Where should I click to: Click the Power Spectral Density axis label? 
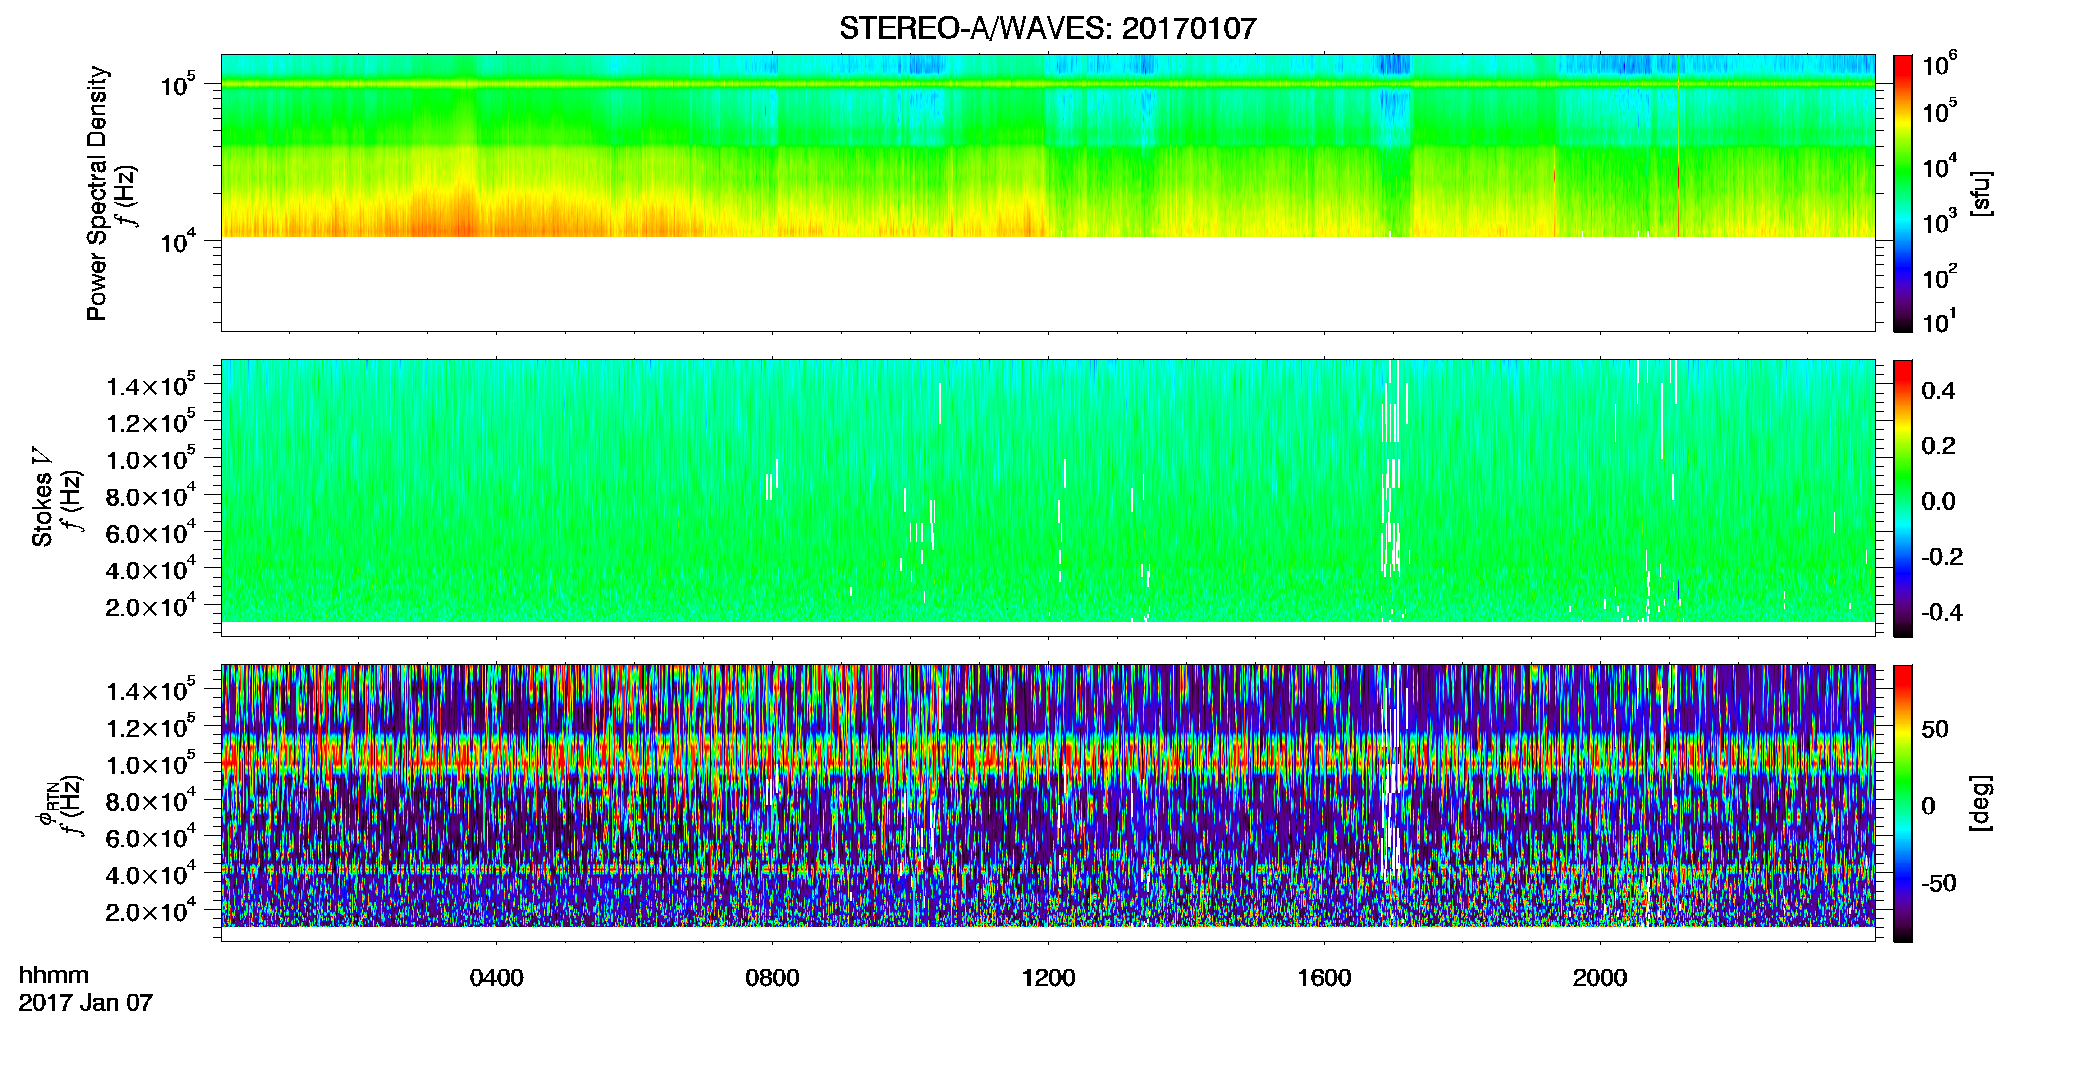(x=97, y=193)
